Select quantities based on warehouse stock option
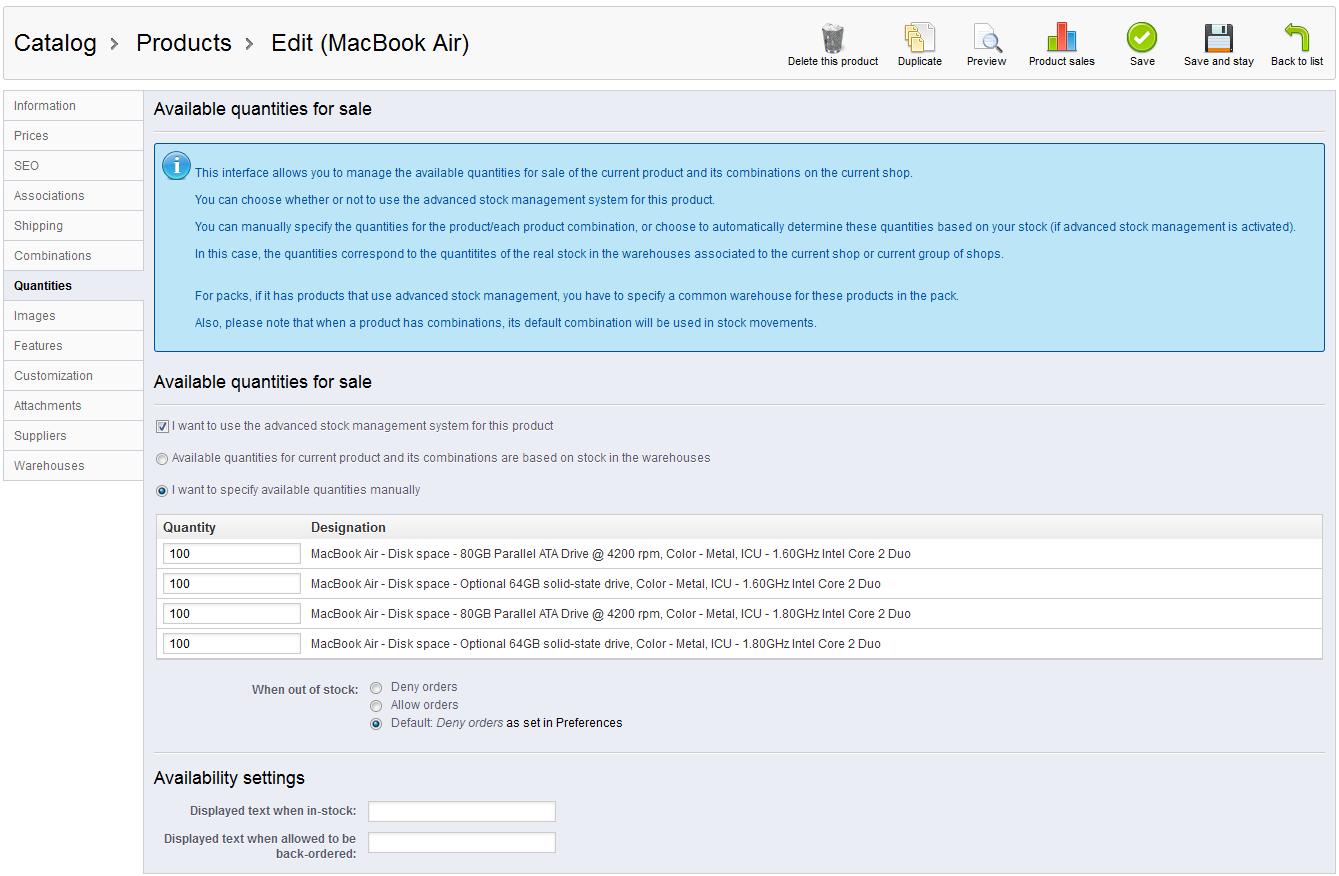1339x876 pixels. click(x=162, y=458)
